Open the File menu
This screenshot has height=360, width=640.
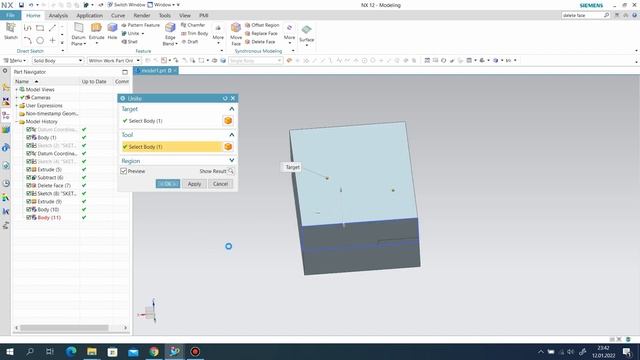click(11, 15)
